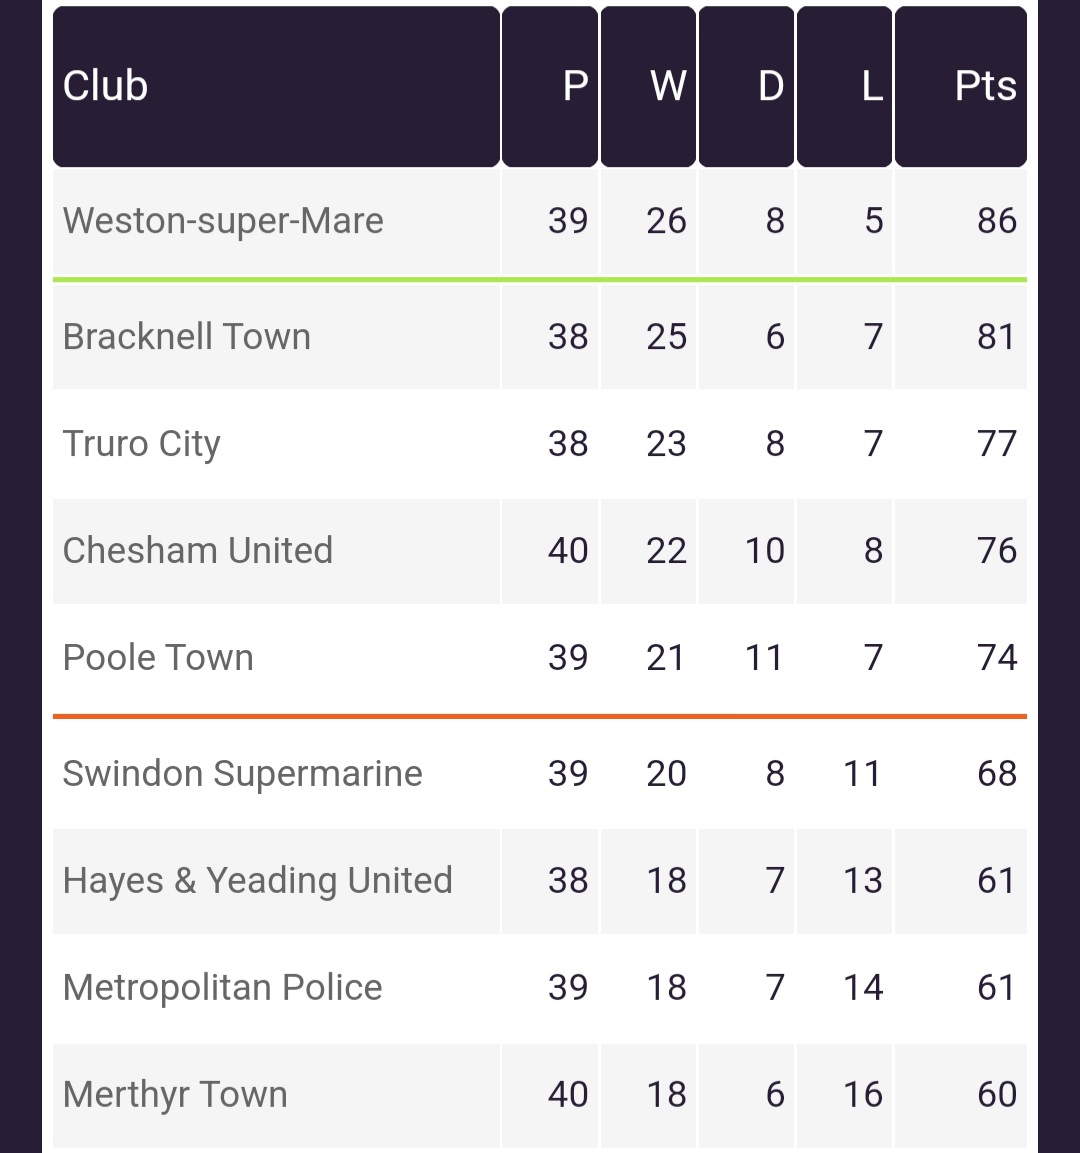
Task: Sort by the Pts column header
Action: point(961,87)
